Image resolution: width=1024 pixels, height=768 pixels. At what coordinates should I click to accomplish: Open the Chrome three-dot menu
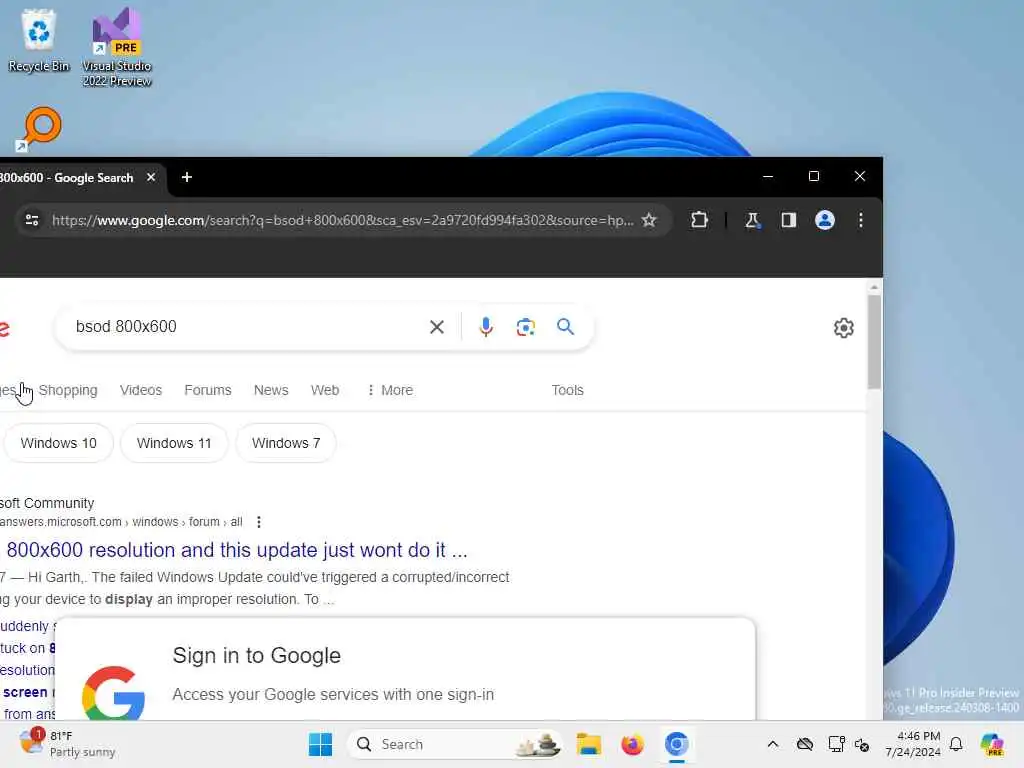point(861,220)
